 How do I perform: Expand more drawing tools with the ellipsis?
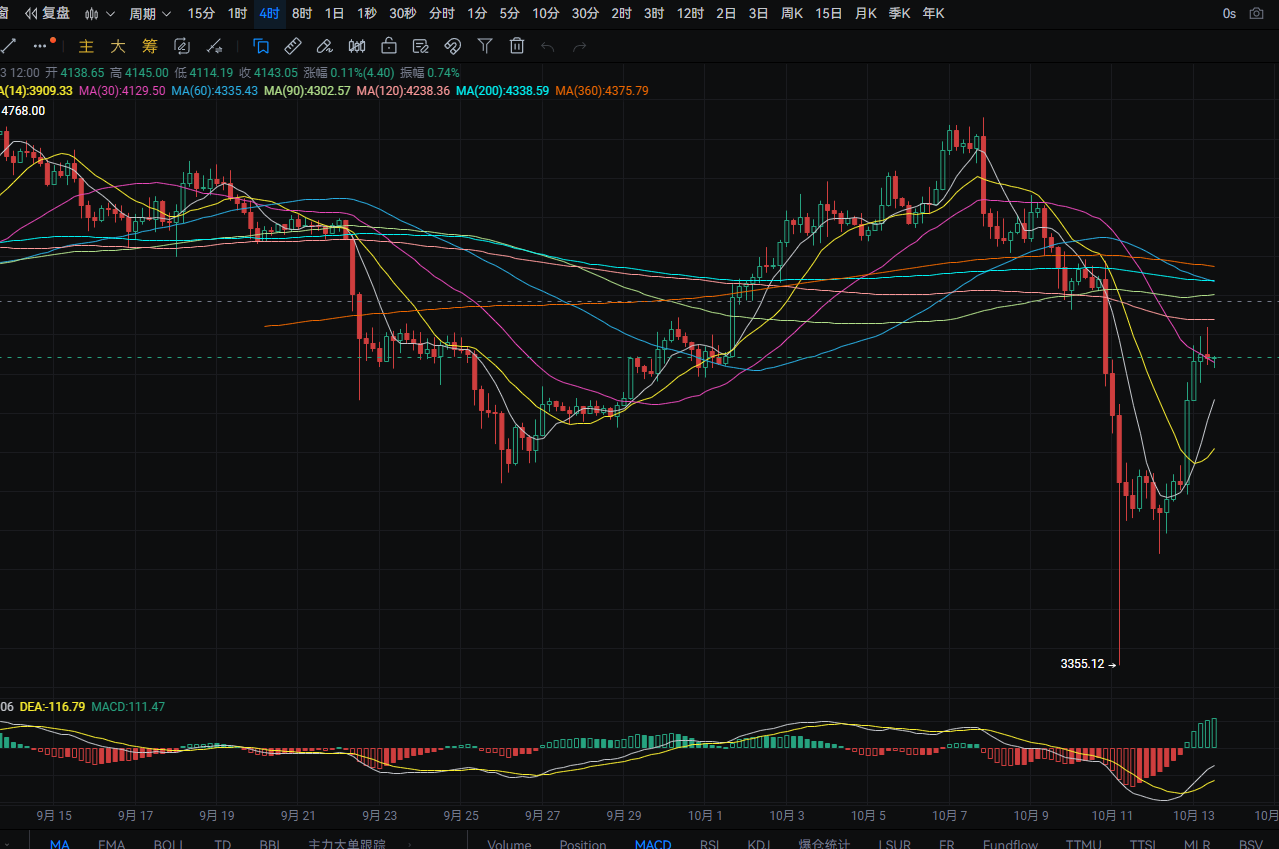point(40,46)
